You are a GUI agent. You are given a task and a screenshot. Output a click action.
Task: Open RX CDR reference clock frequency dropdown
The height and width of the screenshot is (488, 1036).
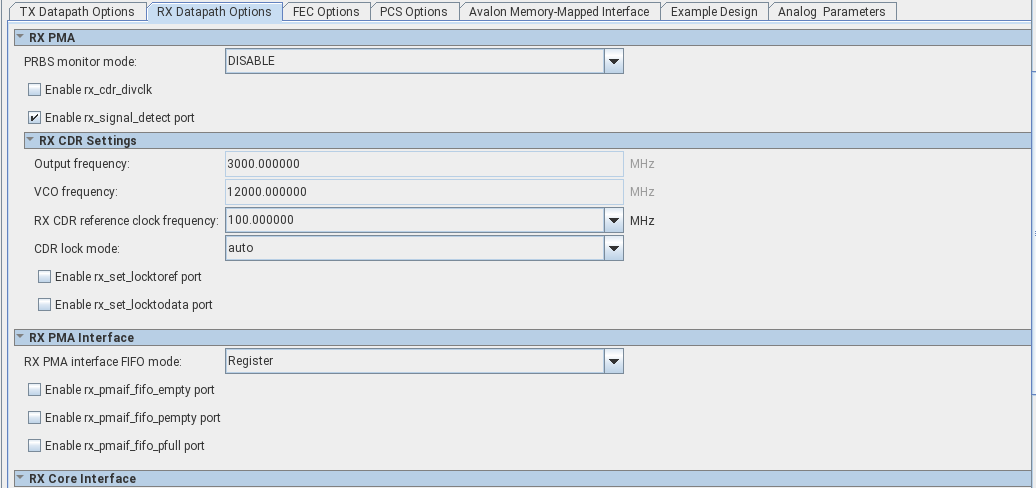point(613,220)
